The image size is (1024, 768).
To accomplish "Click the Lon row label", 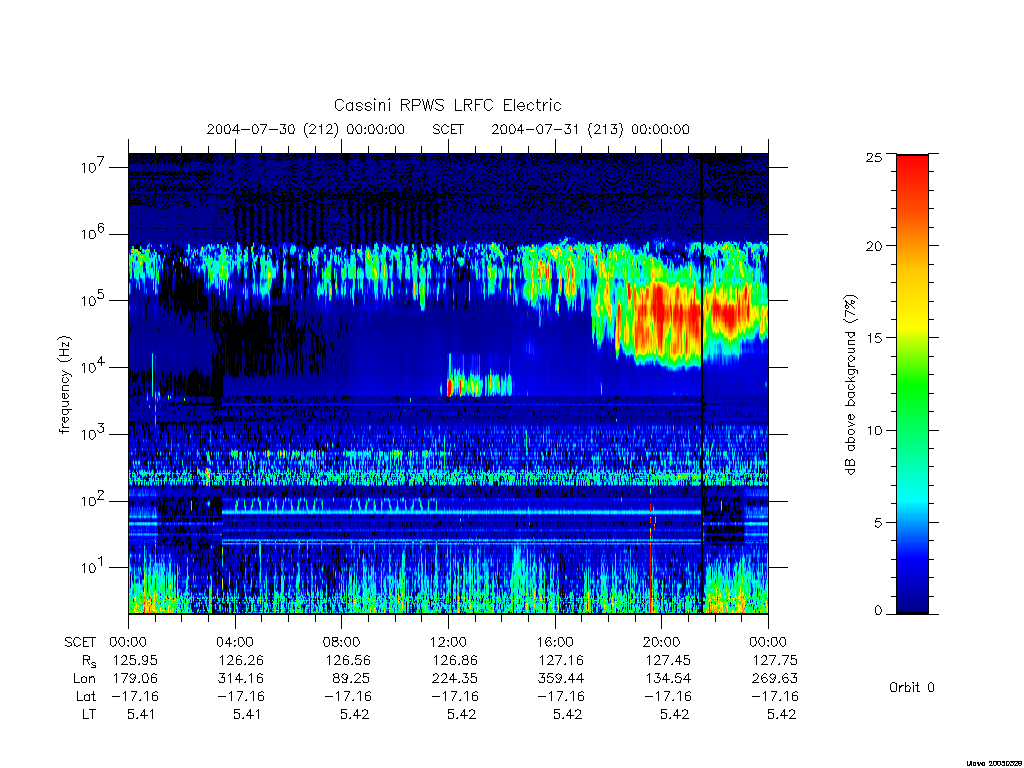I will click(84, 679).
